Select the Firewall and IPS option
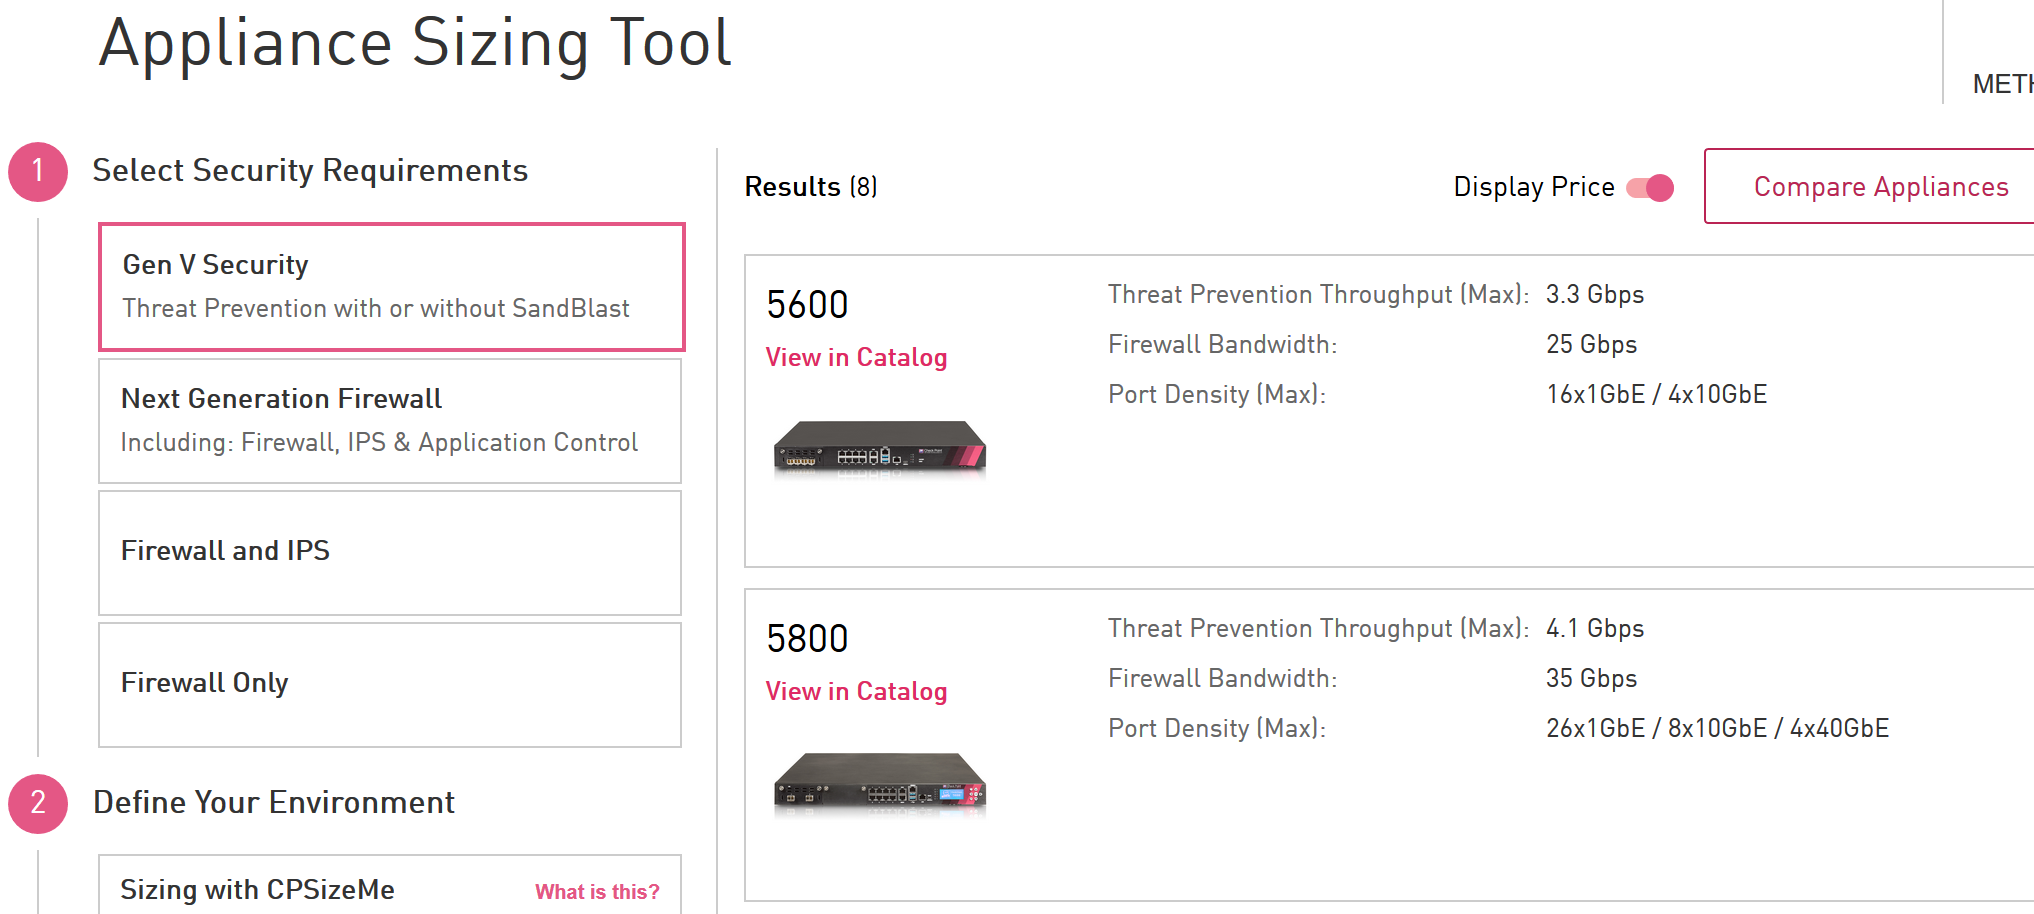Viewport: 2034px width, 914px height. (390, 553)
